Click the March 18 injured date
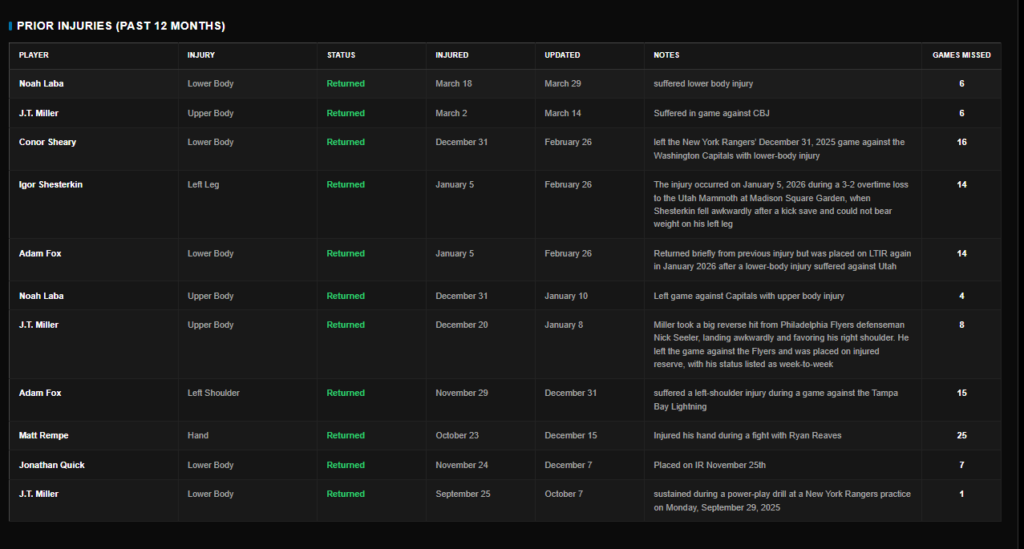Viewport: 1024px width, 549px height. click(454, 84)
